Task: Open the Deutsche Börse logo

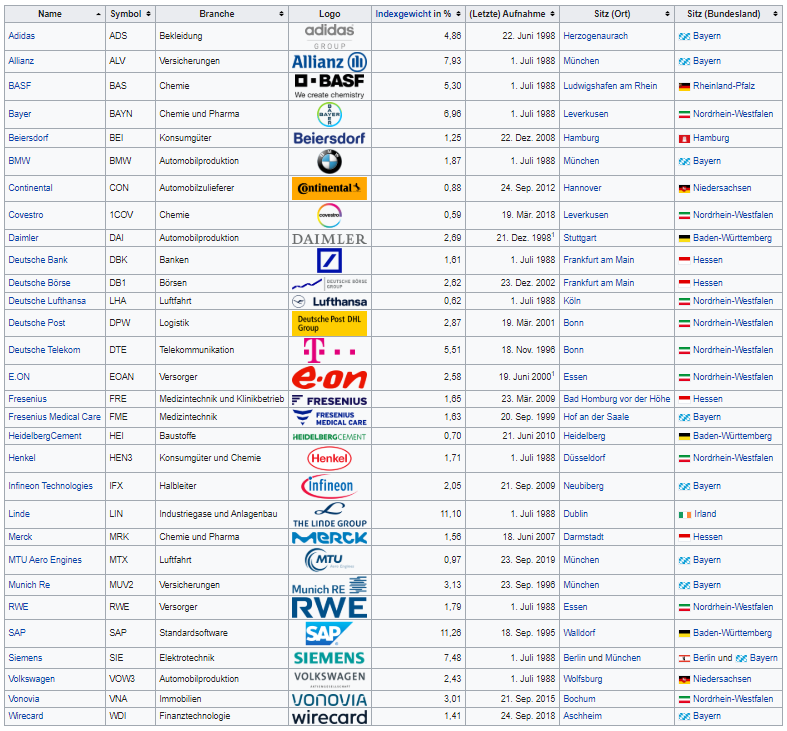Action: coord(329,284)
